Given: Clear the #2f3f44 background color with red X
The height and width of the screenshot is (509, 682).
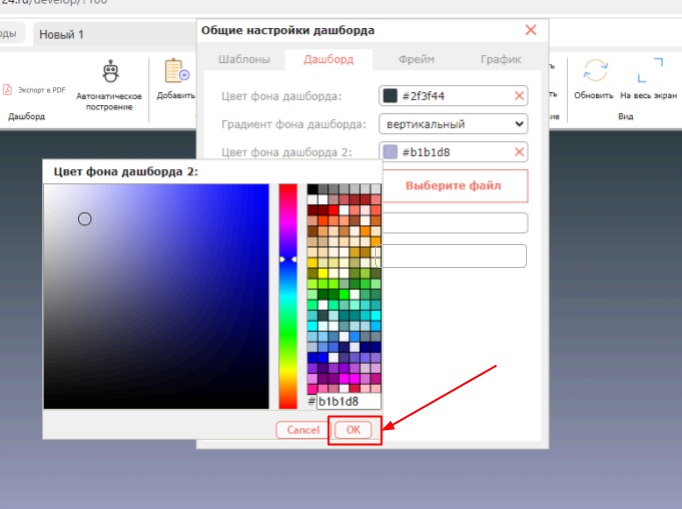Looking at the screenshot, I should point(519,96).
